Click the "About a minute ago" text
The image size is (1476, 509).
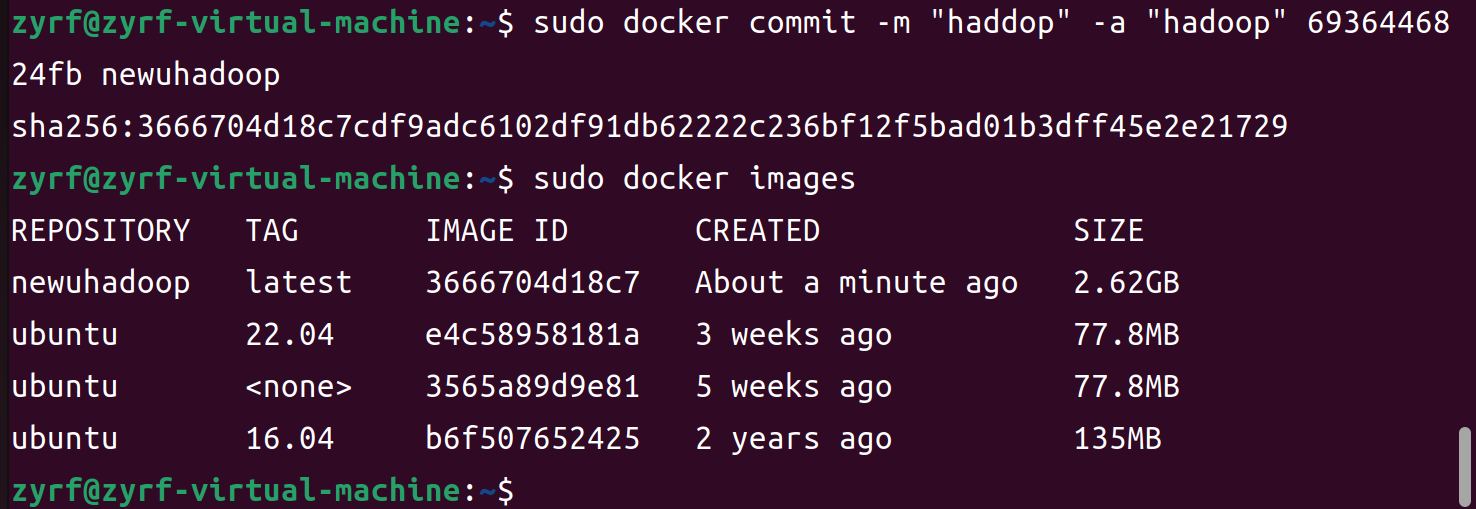[x=856, y=283]
